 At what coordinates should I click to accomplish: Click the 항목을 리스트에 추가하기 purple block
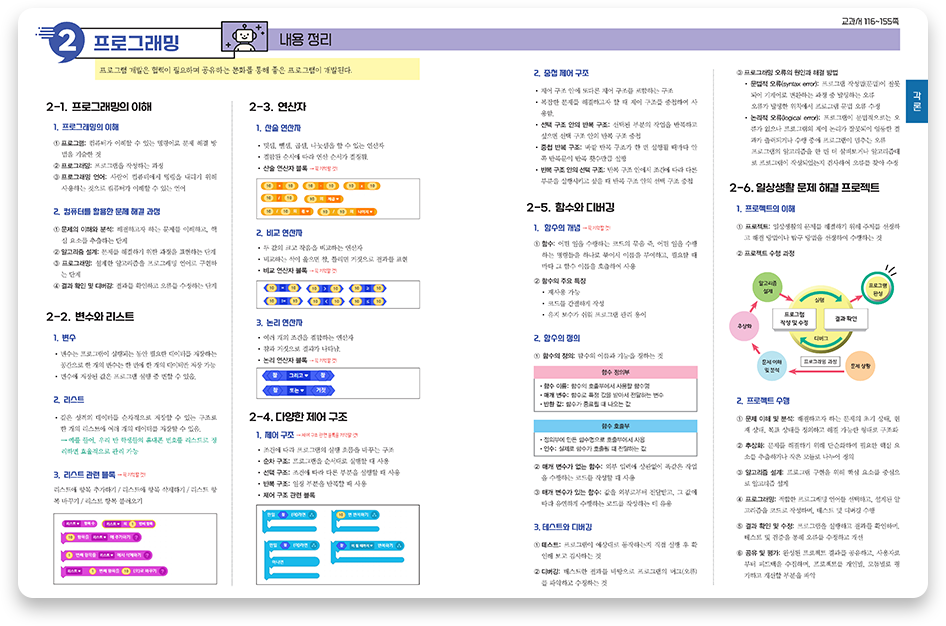coord(103,537)
